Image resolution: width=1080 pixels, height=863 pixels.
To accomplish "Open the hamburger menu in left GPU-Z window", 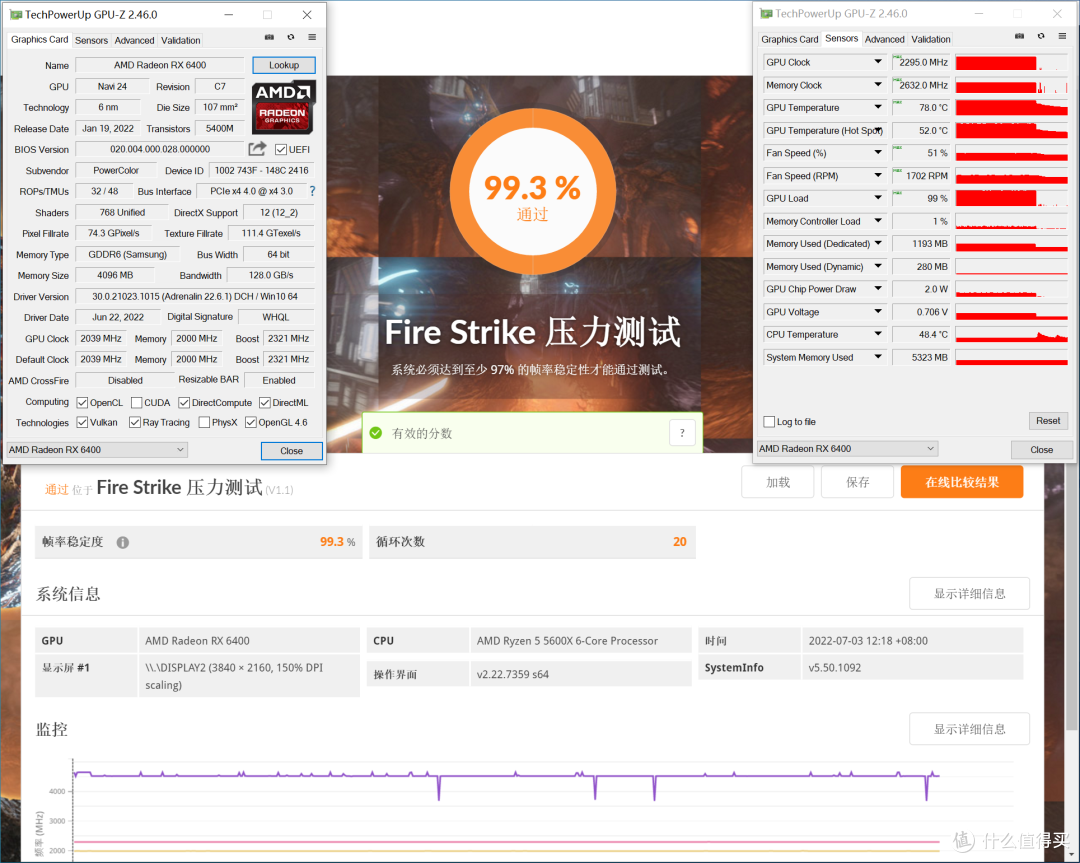I will tap(312, 37).
